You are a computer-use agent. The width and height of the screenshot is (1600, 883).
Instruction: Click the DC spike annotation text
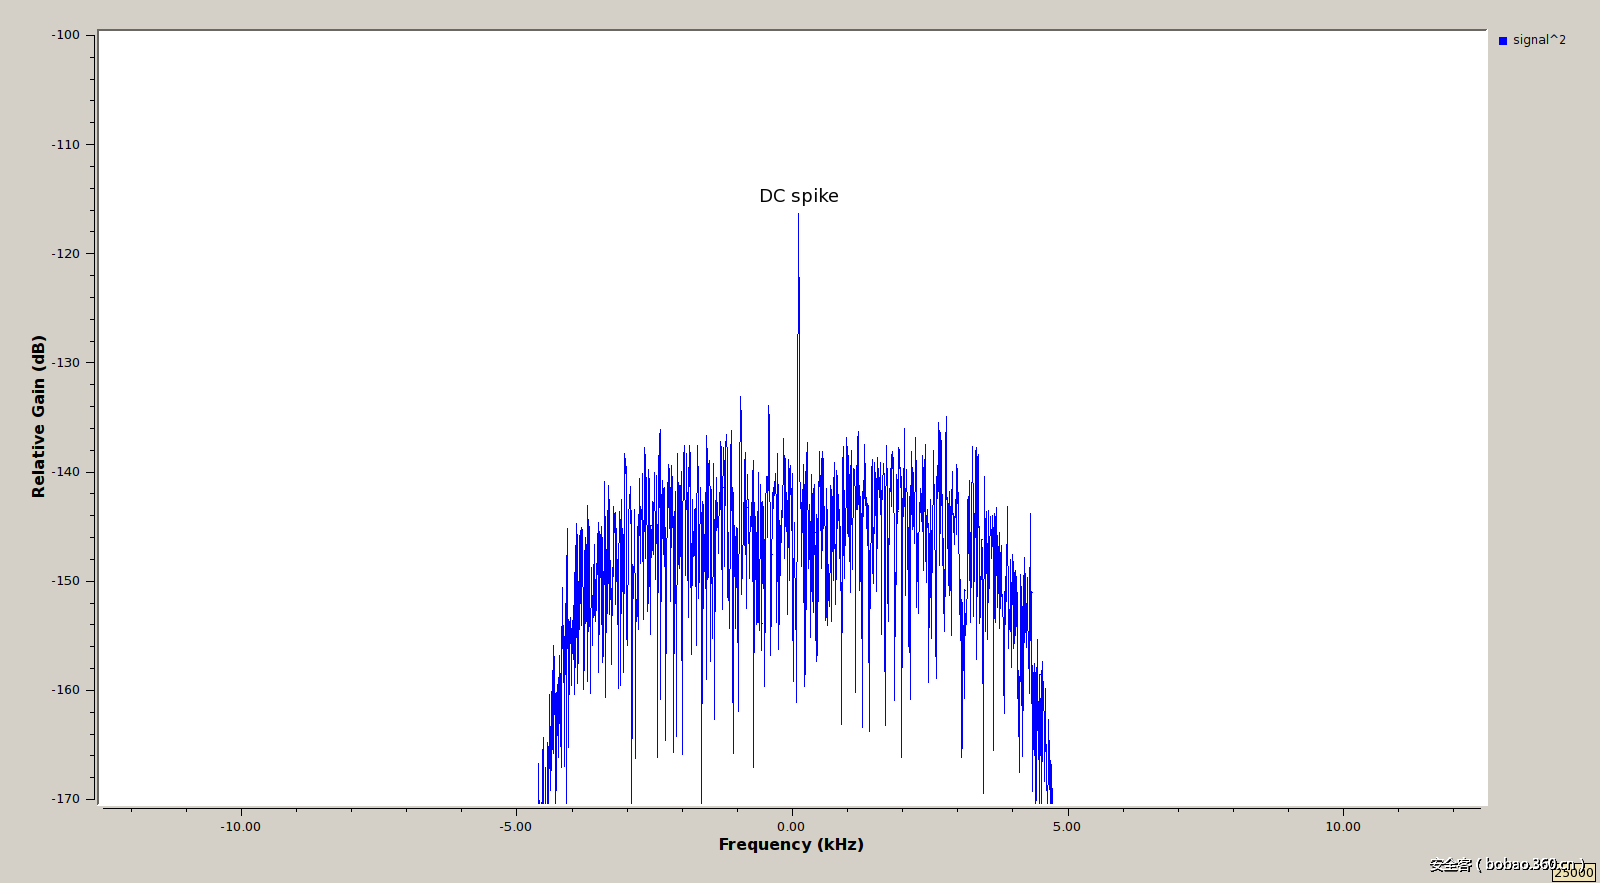coord(798,196)
